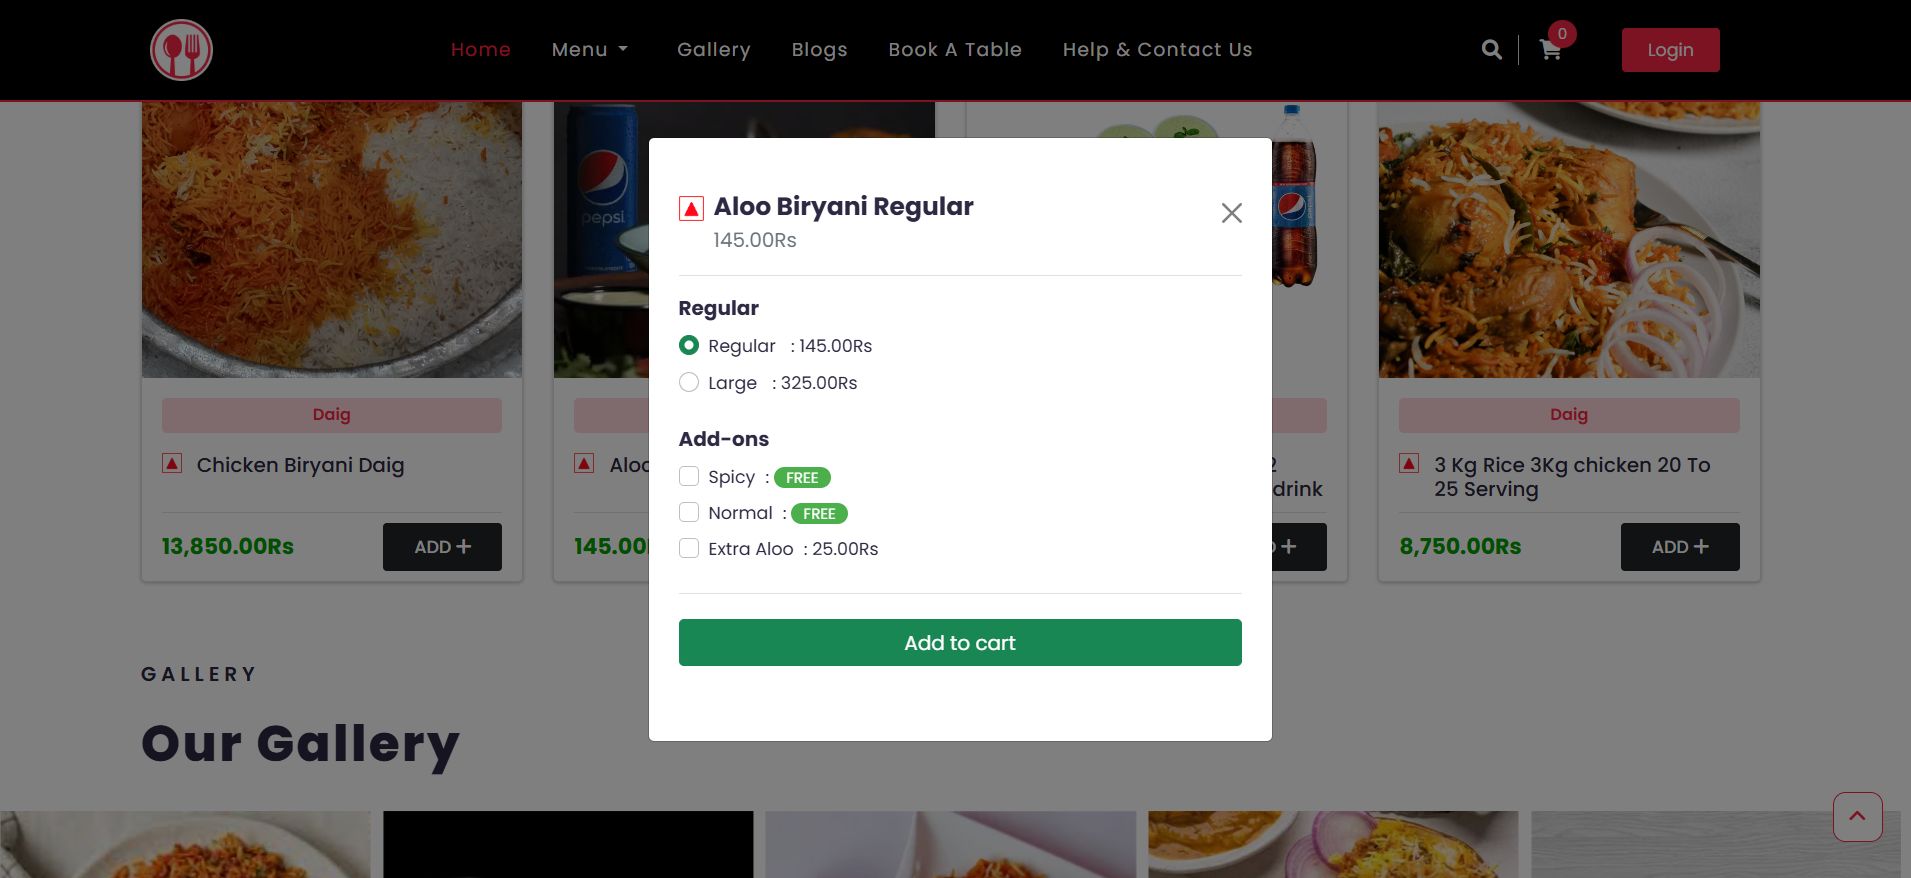
Task: Close the Aloo Biryani dialog
Action: pyautogui.click(x=1231, y=213)
